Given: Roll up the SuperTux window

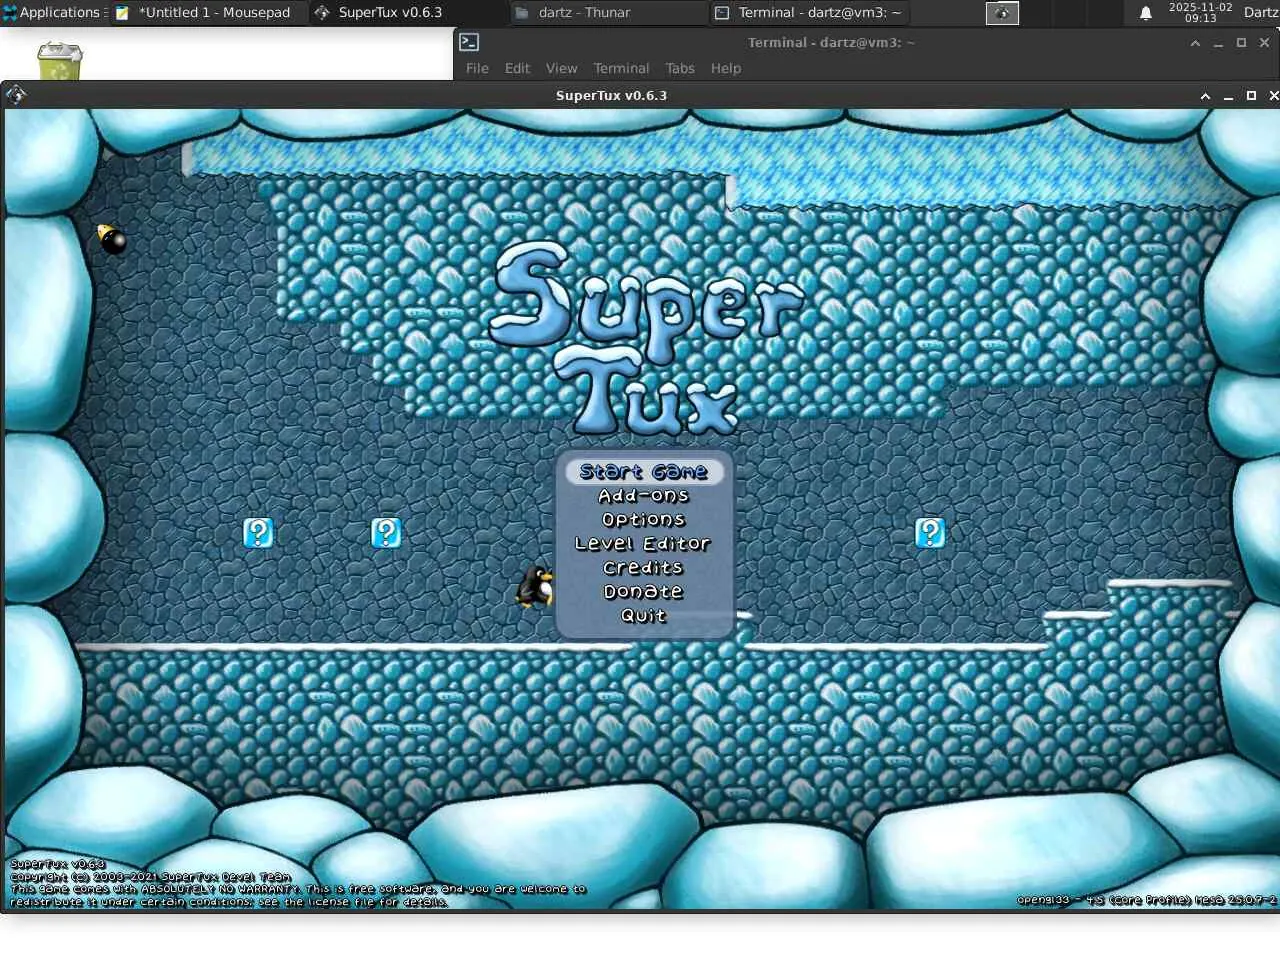Looking at the screenshot, I should click(x=1205, y=96).
